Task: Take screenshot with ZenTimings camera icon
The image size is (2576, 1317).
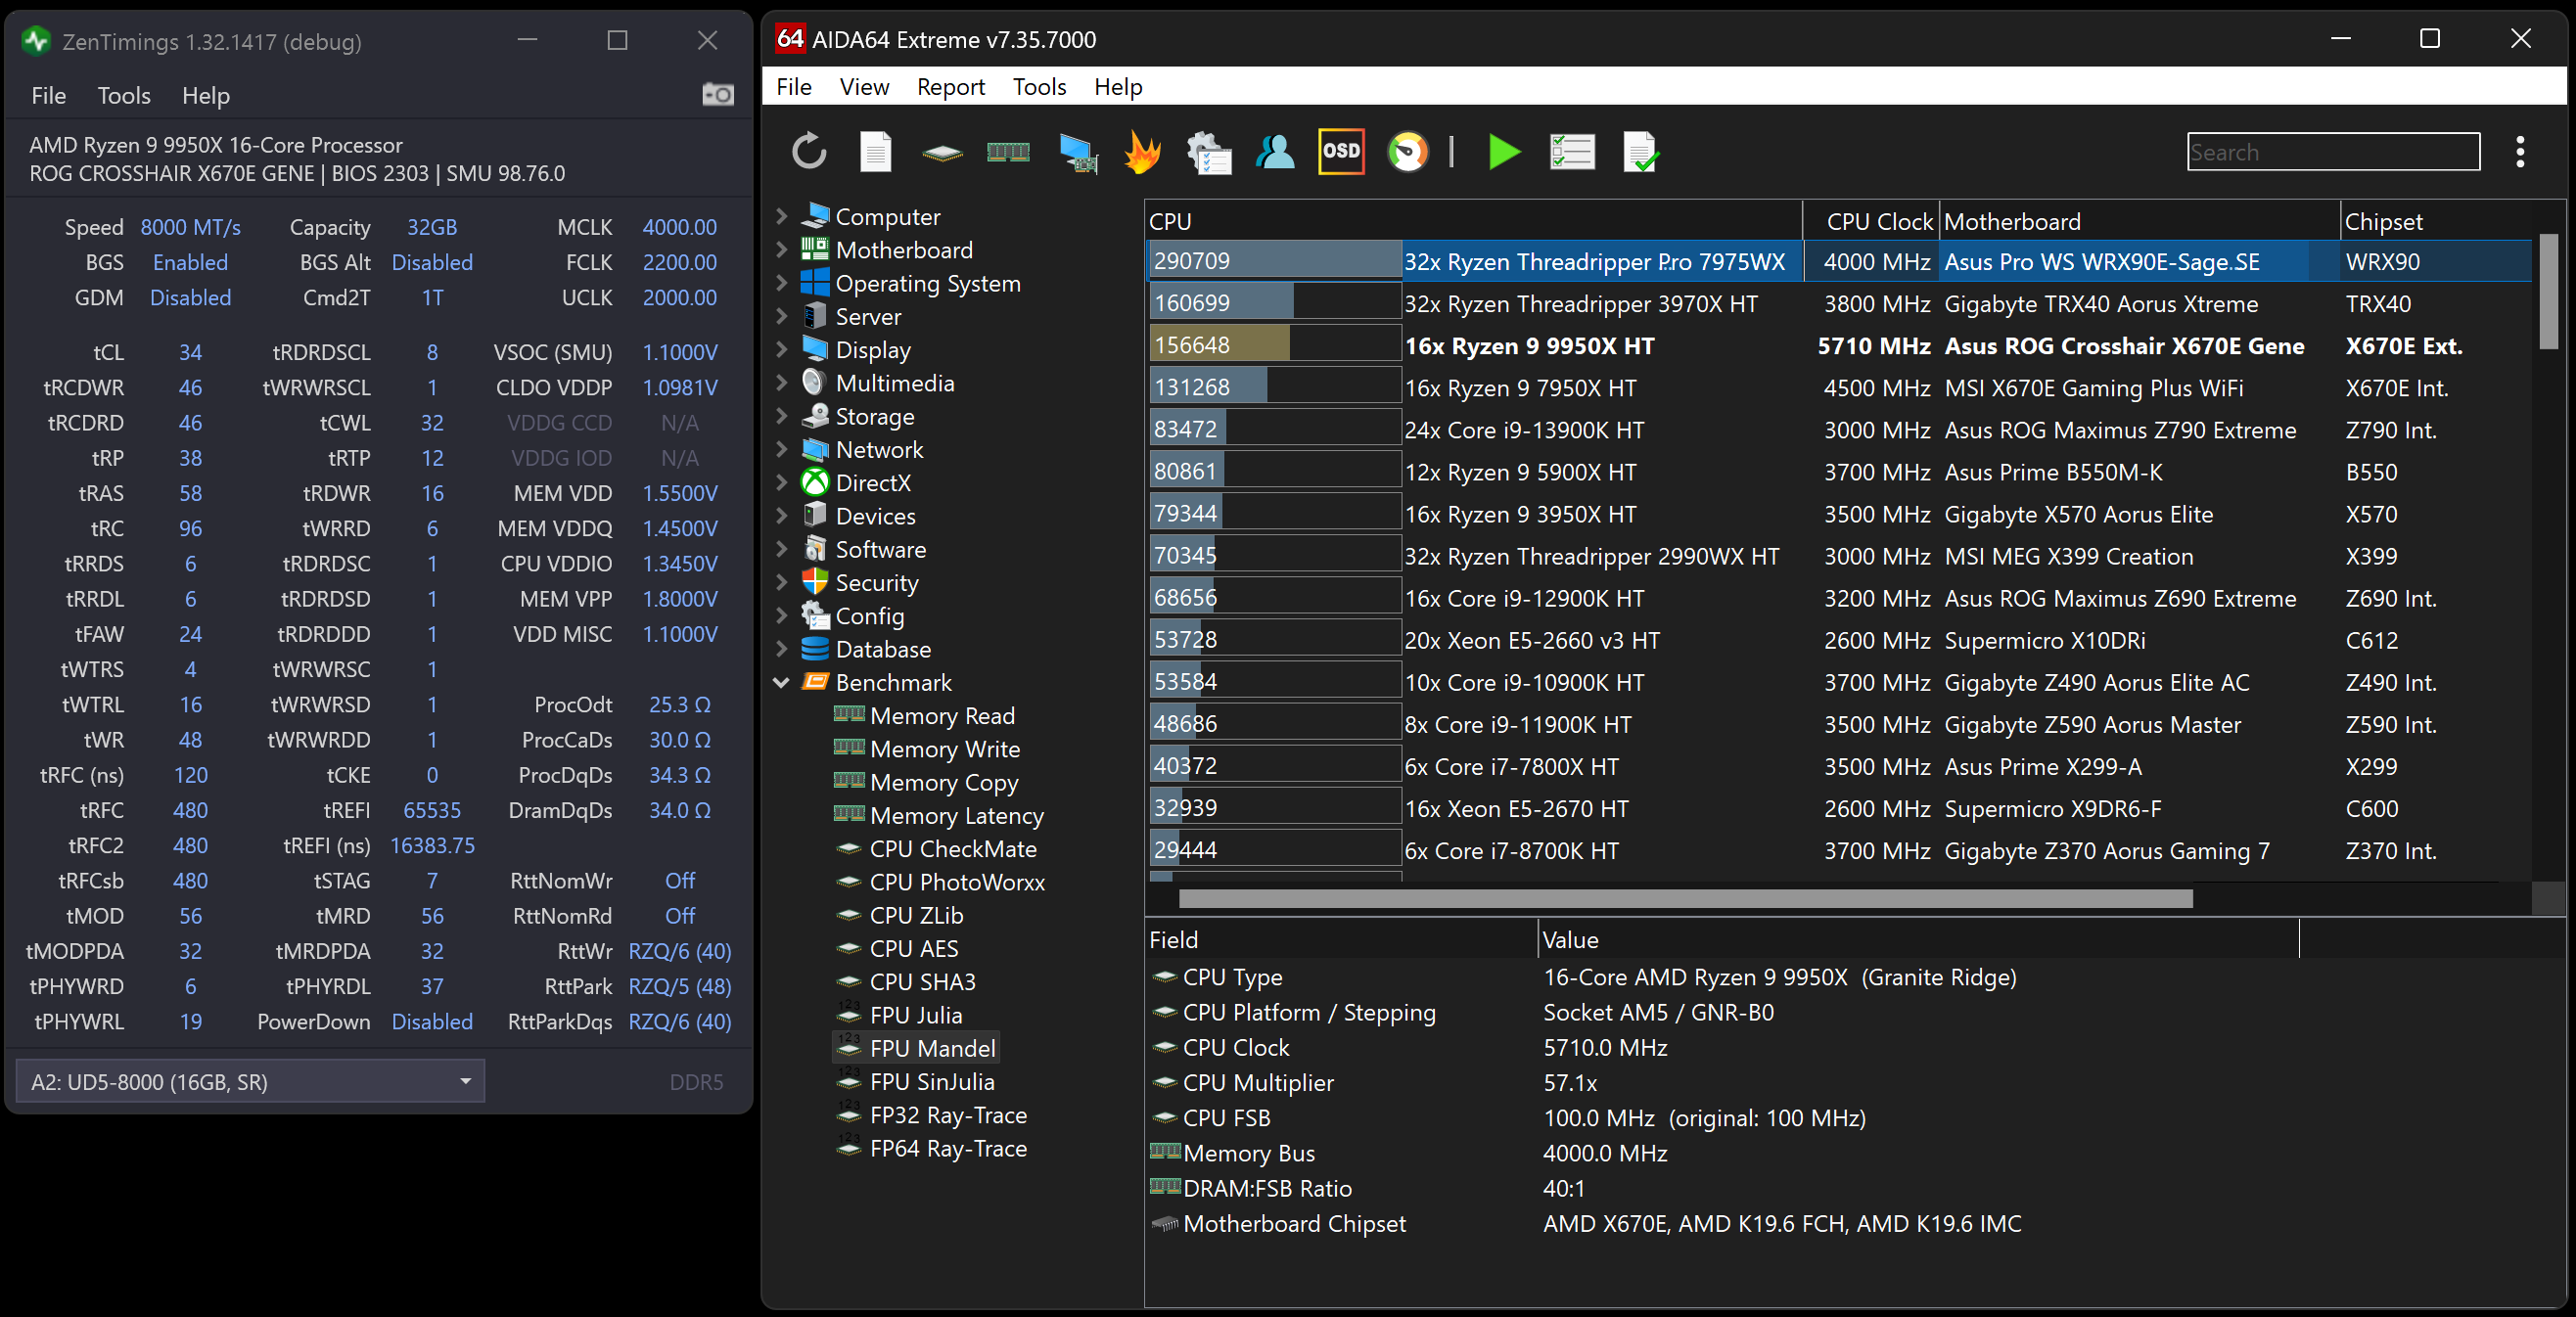Action: click(x=717, y=95)
